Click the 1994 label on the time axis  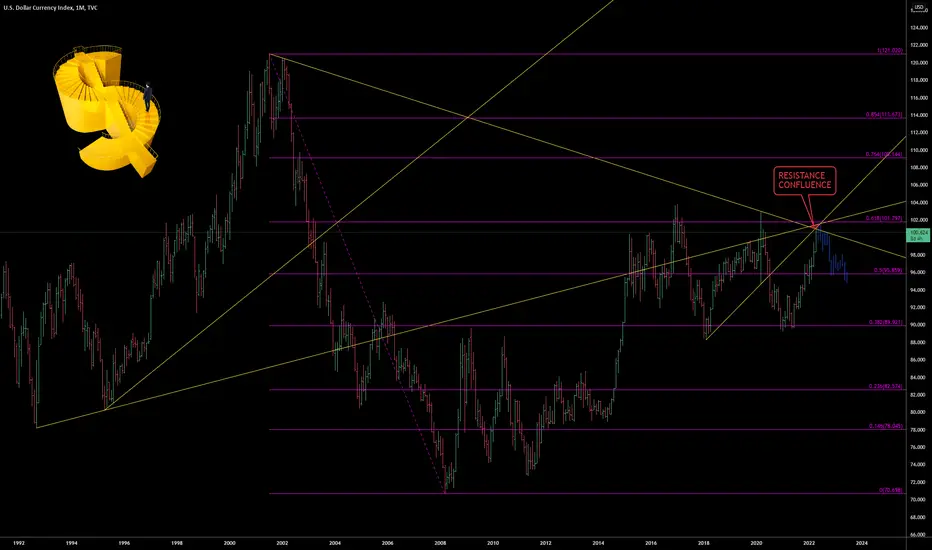tap(71, 543)
